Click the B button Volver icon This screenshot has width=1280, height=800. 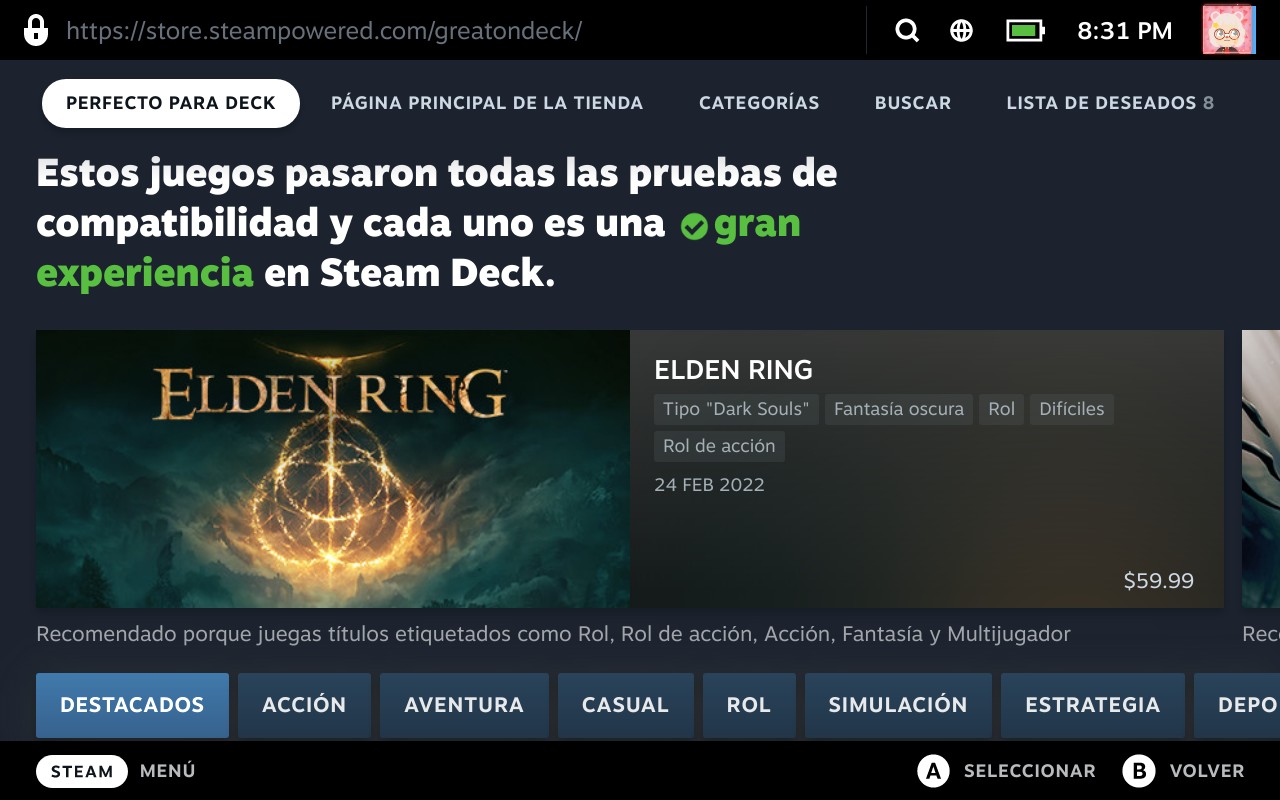(x=1138, y=771)
